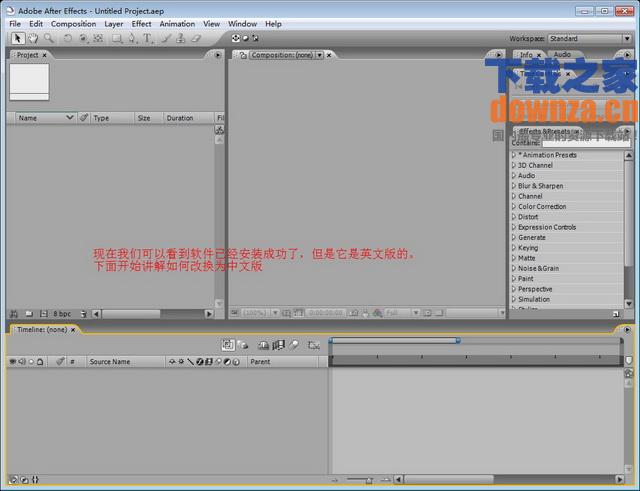
Task: Click the Local Axis Mode icon
Action: 236,38
